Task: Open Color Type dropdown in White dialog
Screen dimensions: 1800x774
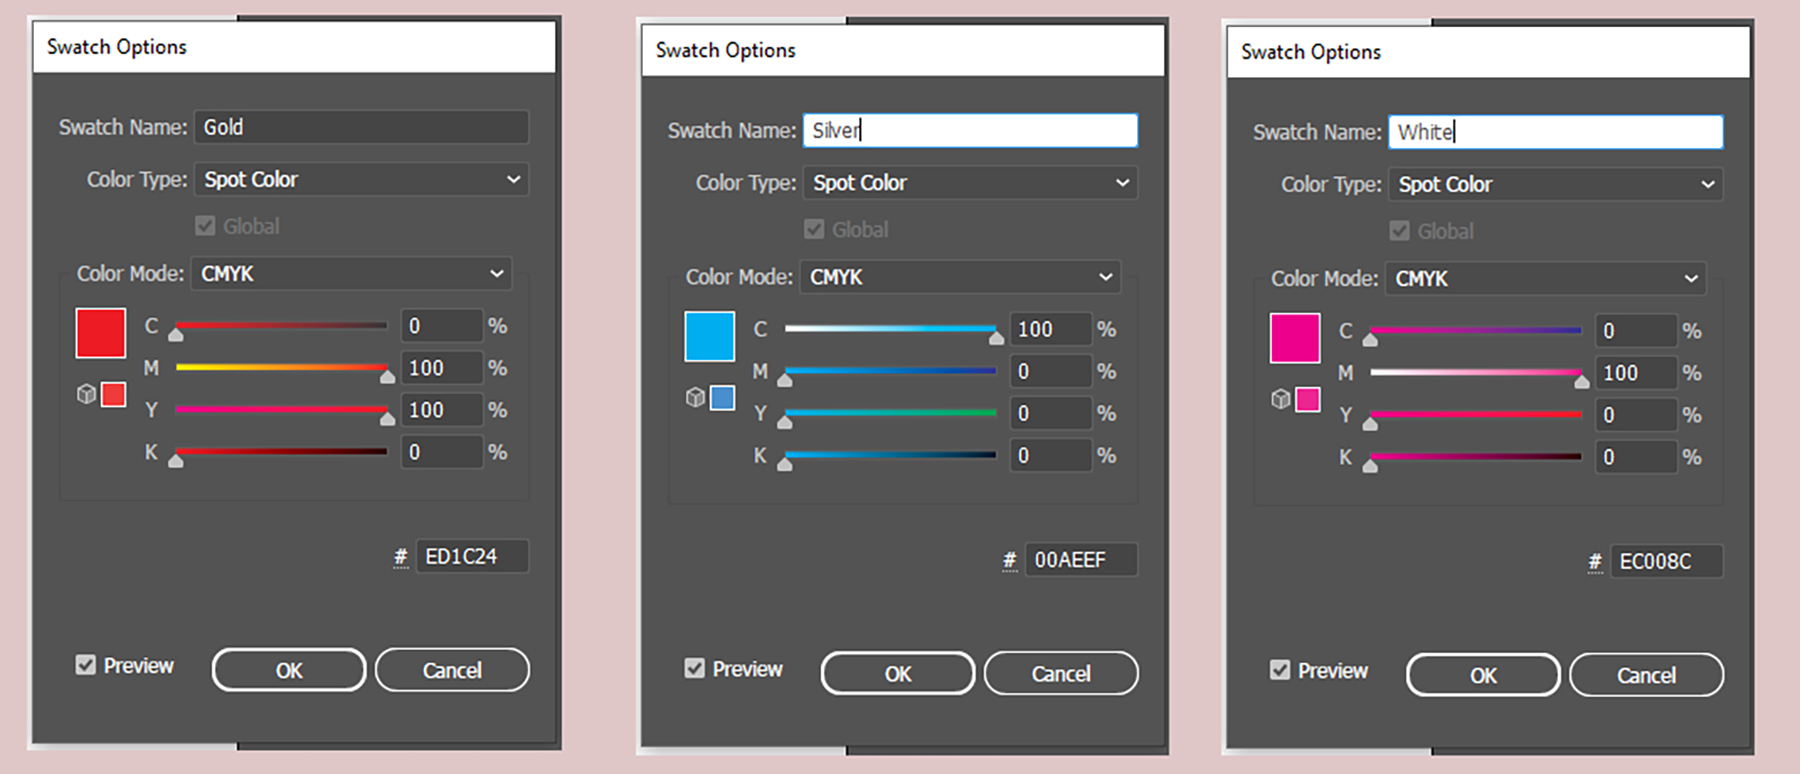Action: tap(1555, 185)
